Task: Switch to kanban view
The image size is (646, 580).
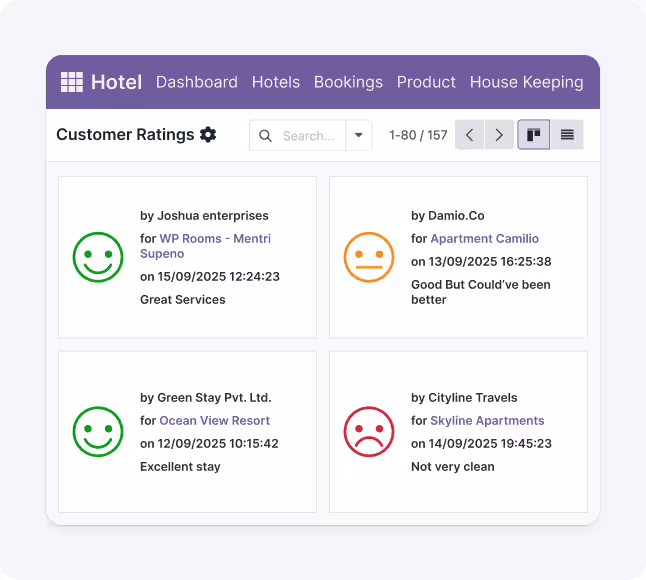Action: tap(534, 135)
